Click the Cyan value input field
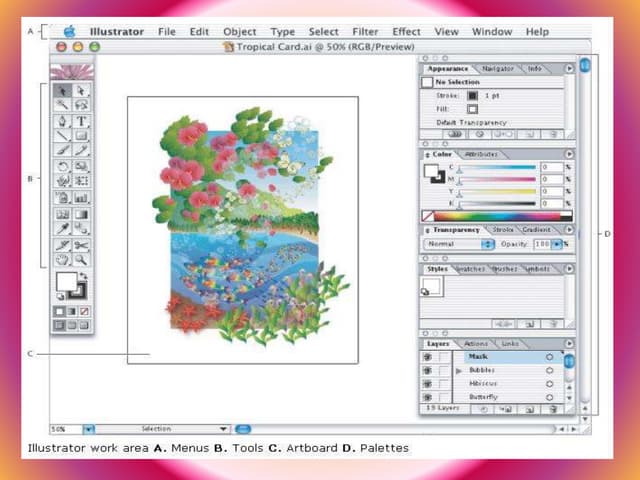The height and width of the screenshot is (480, 640). (x=551, y=167)
